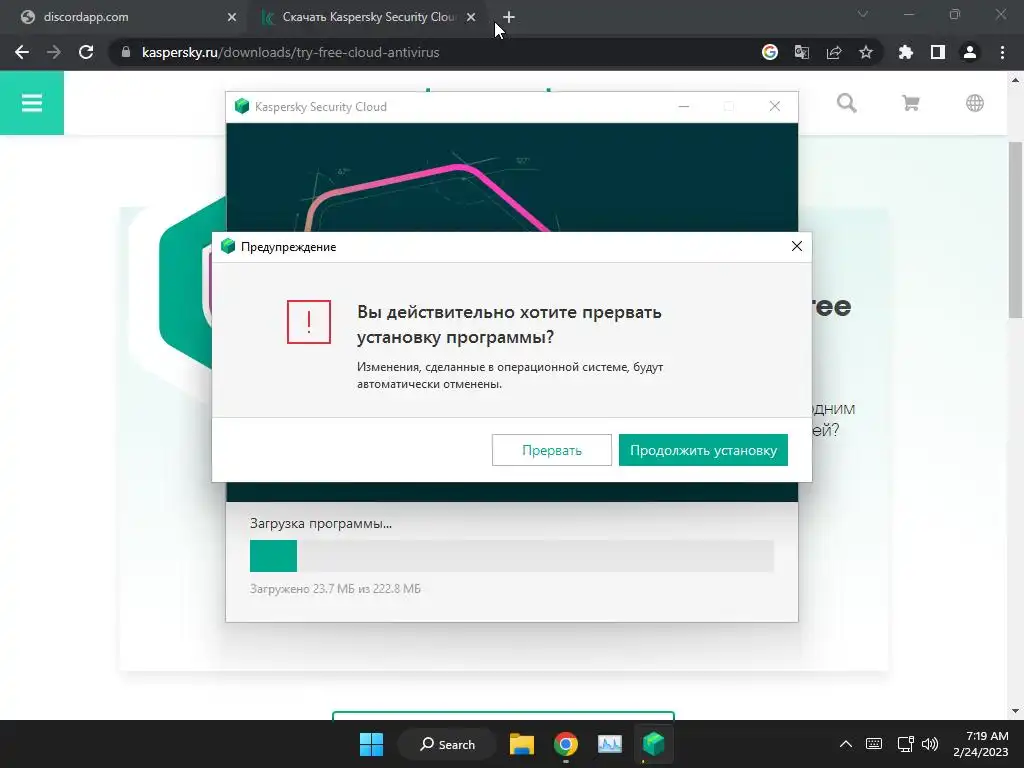
Task: Open the tab search chevron
Action: (x=863, y=14)
